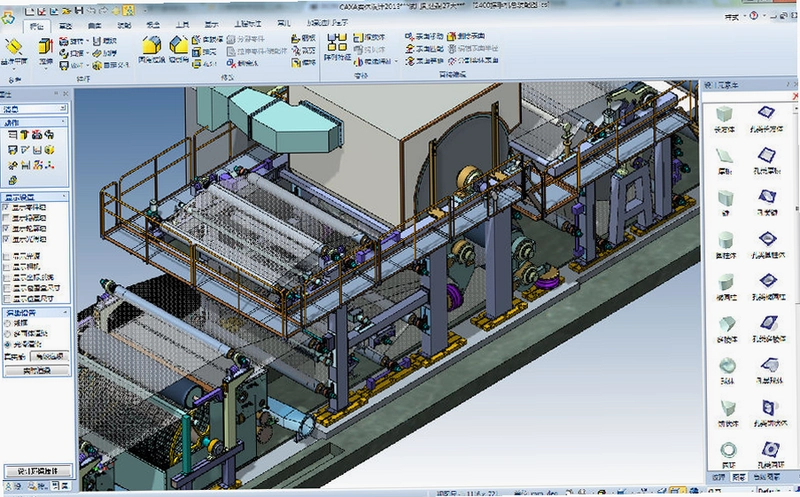Switch to the 钣金 (Sheet Metal) ribbon tab
The height and width of the screenshot is (497, 800).
[153, 24]
